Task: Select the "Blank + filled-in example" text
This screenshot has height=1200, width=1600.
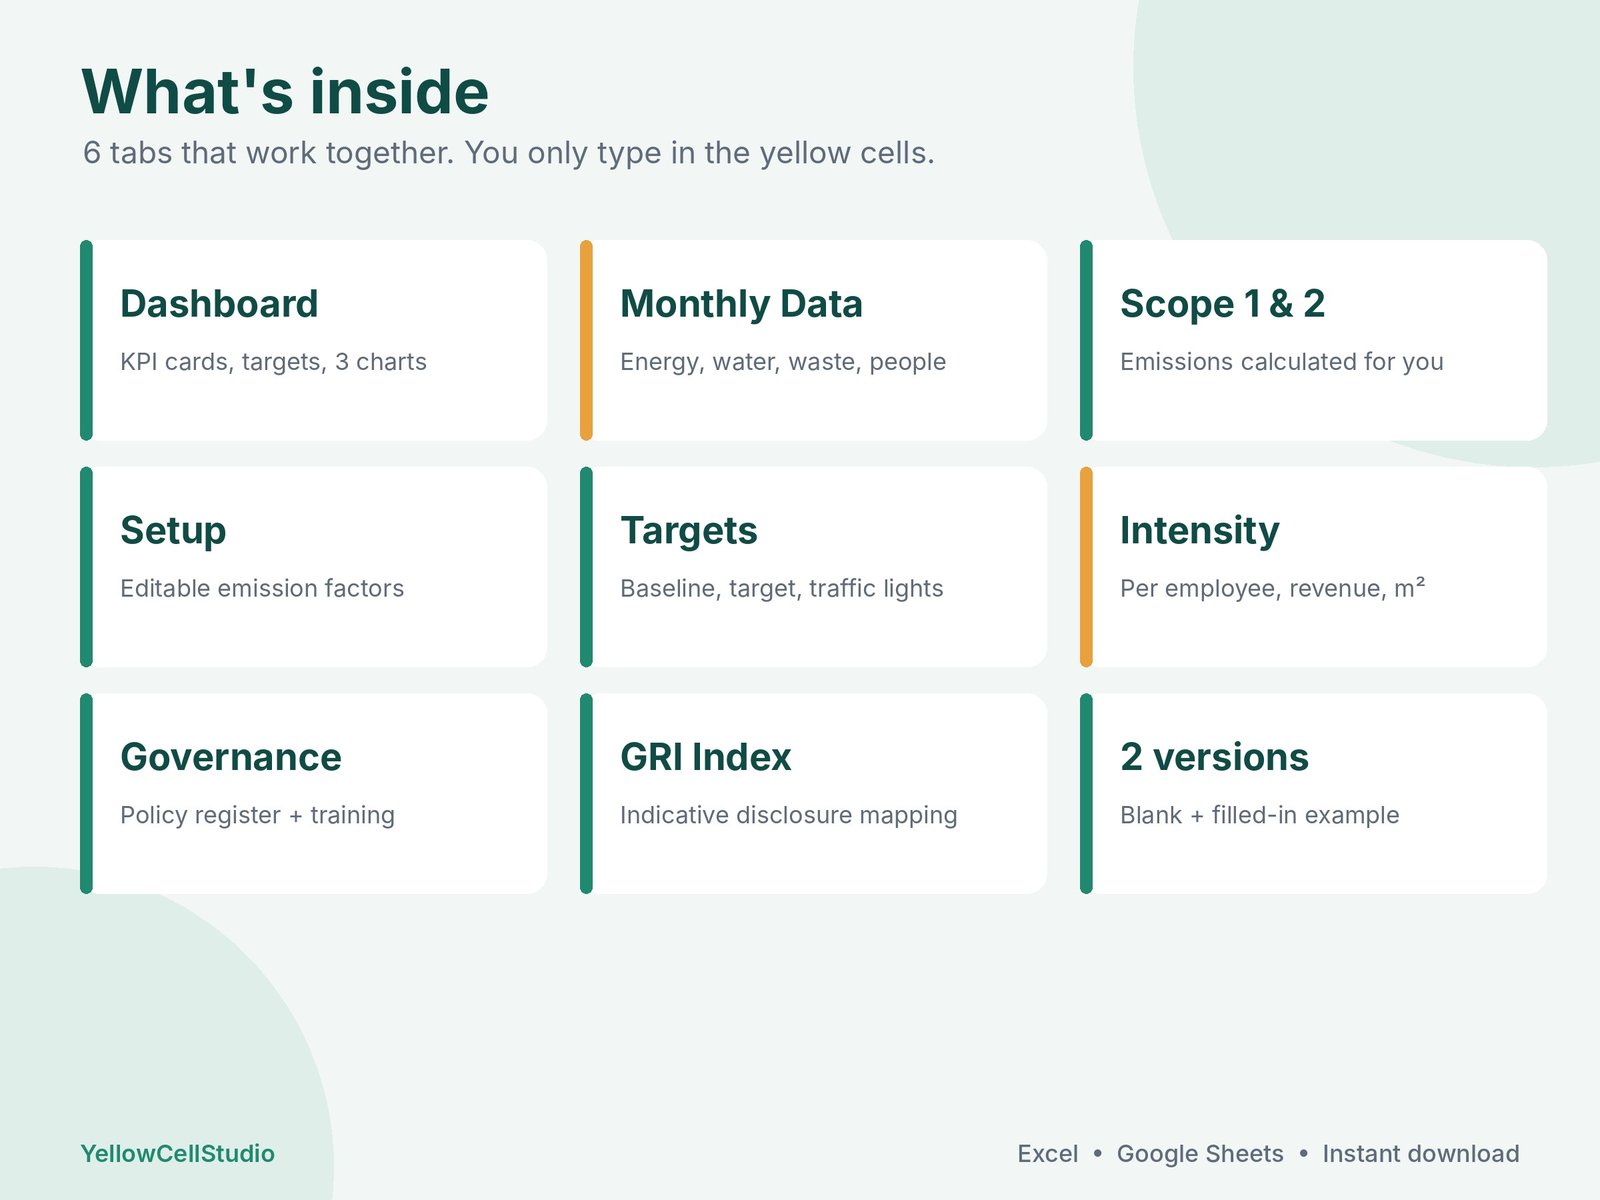Action: coord(1259,816)
